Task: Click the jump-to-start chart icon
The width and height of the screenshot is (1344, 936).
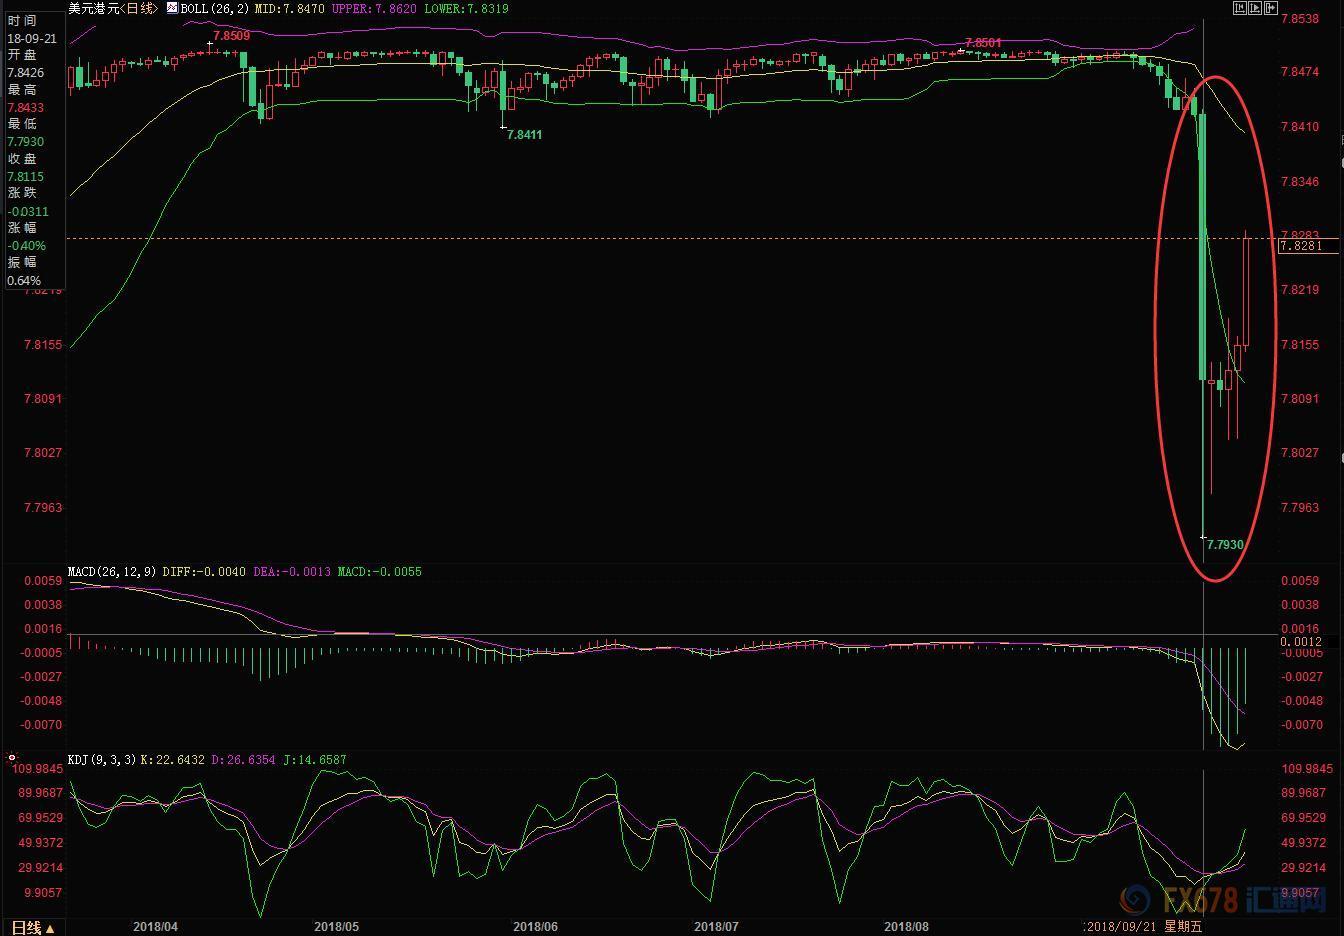Action: pyautogui.click(x=1240, y=8)
